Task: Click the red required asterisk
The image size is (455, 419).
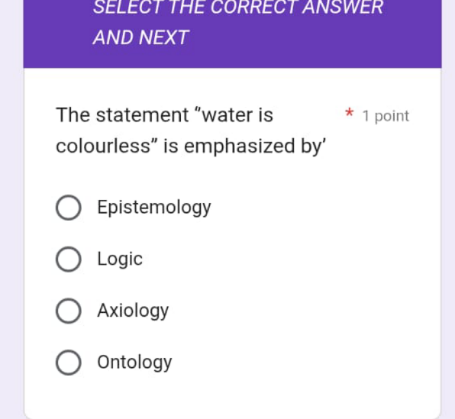Action: [349, 113]
